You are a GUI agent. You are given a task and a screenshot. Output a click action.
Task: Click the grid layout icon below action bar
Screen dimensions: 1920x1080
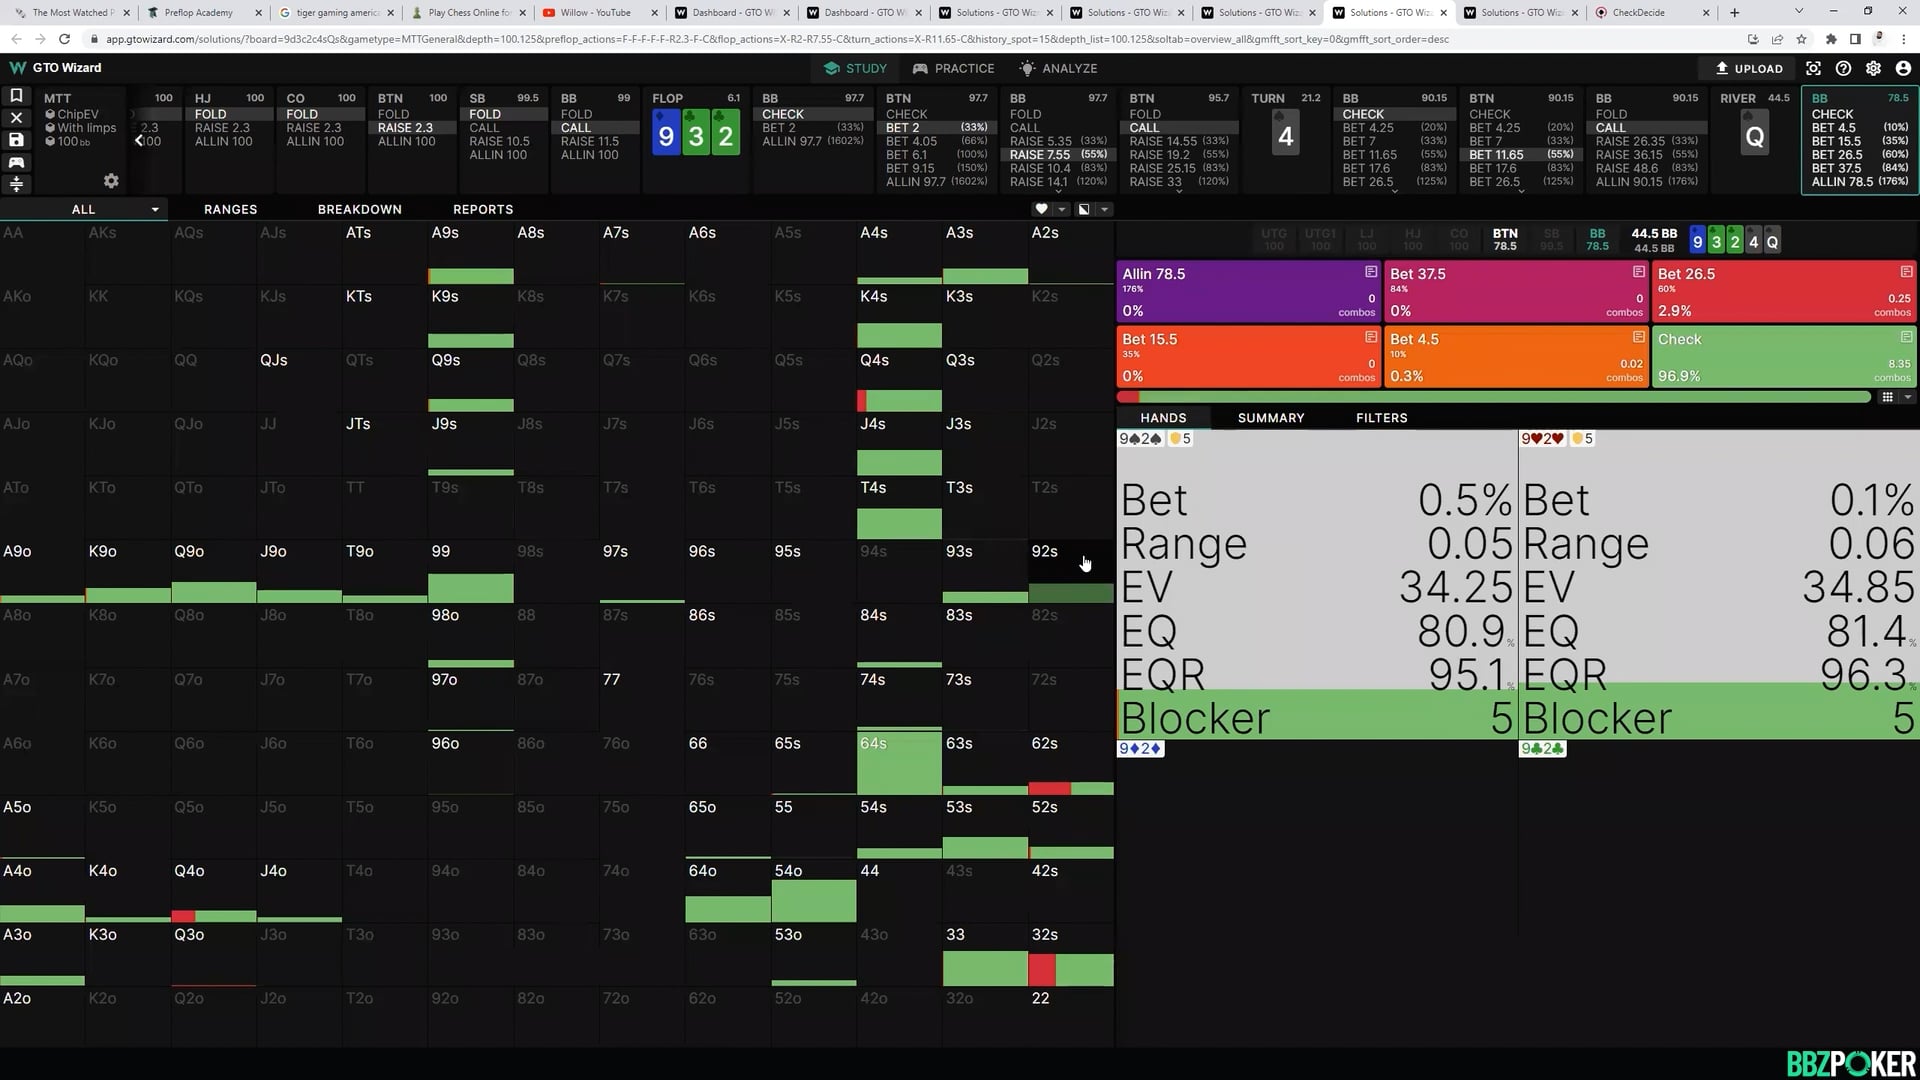pos(1887,397)
